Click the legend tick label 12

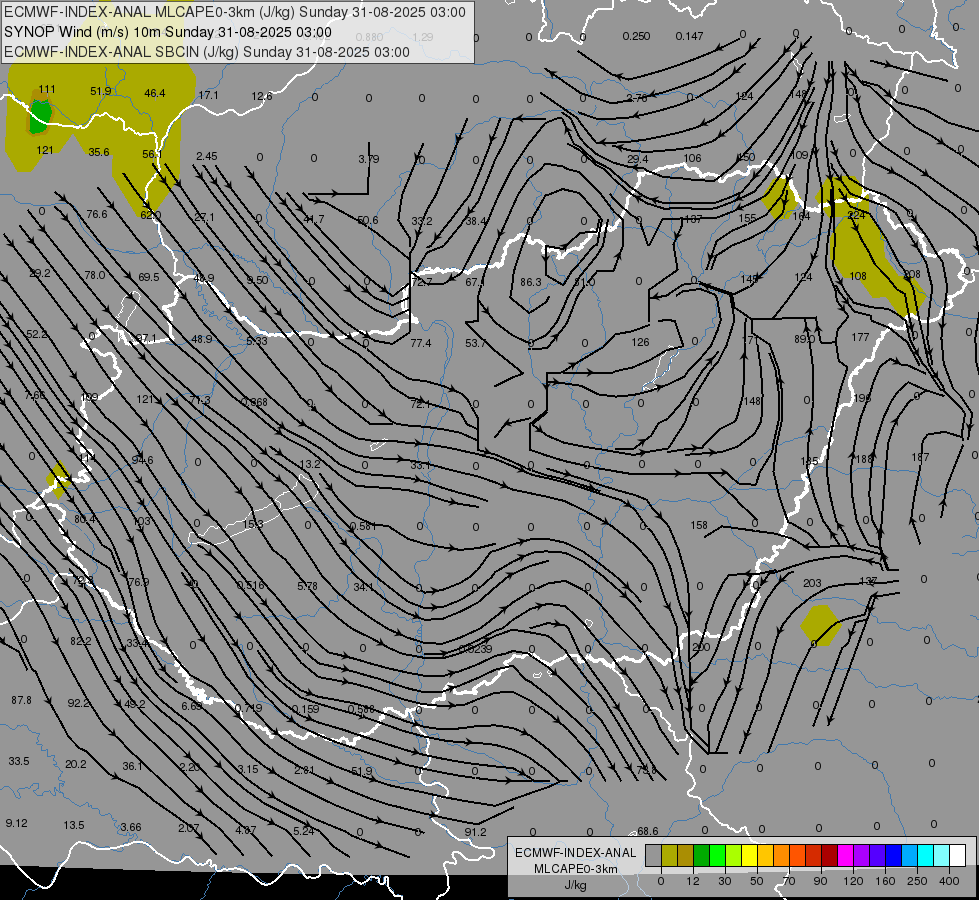click(x=693, y=881)
